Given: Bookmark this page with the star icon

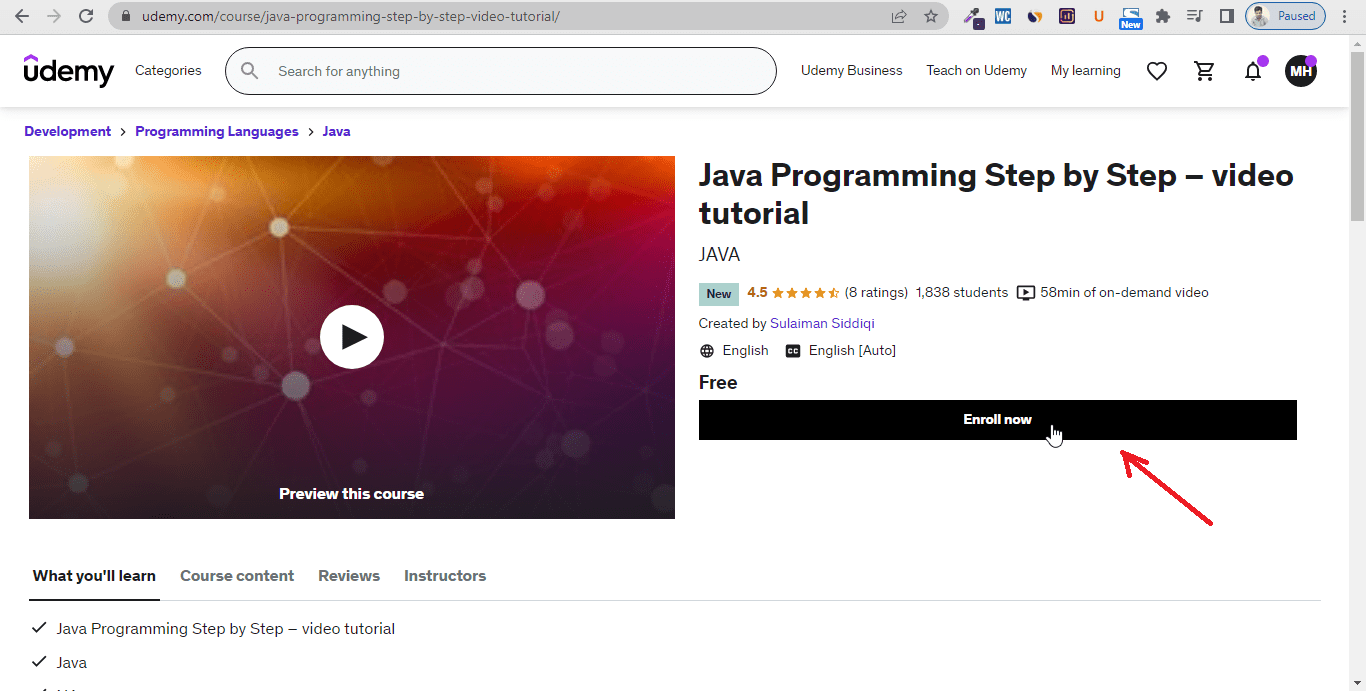Looking at the screenshot, I should (931, 16).
